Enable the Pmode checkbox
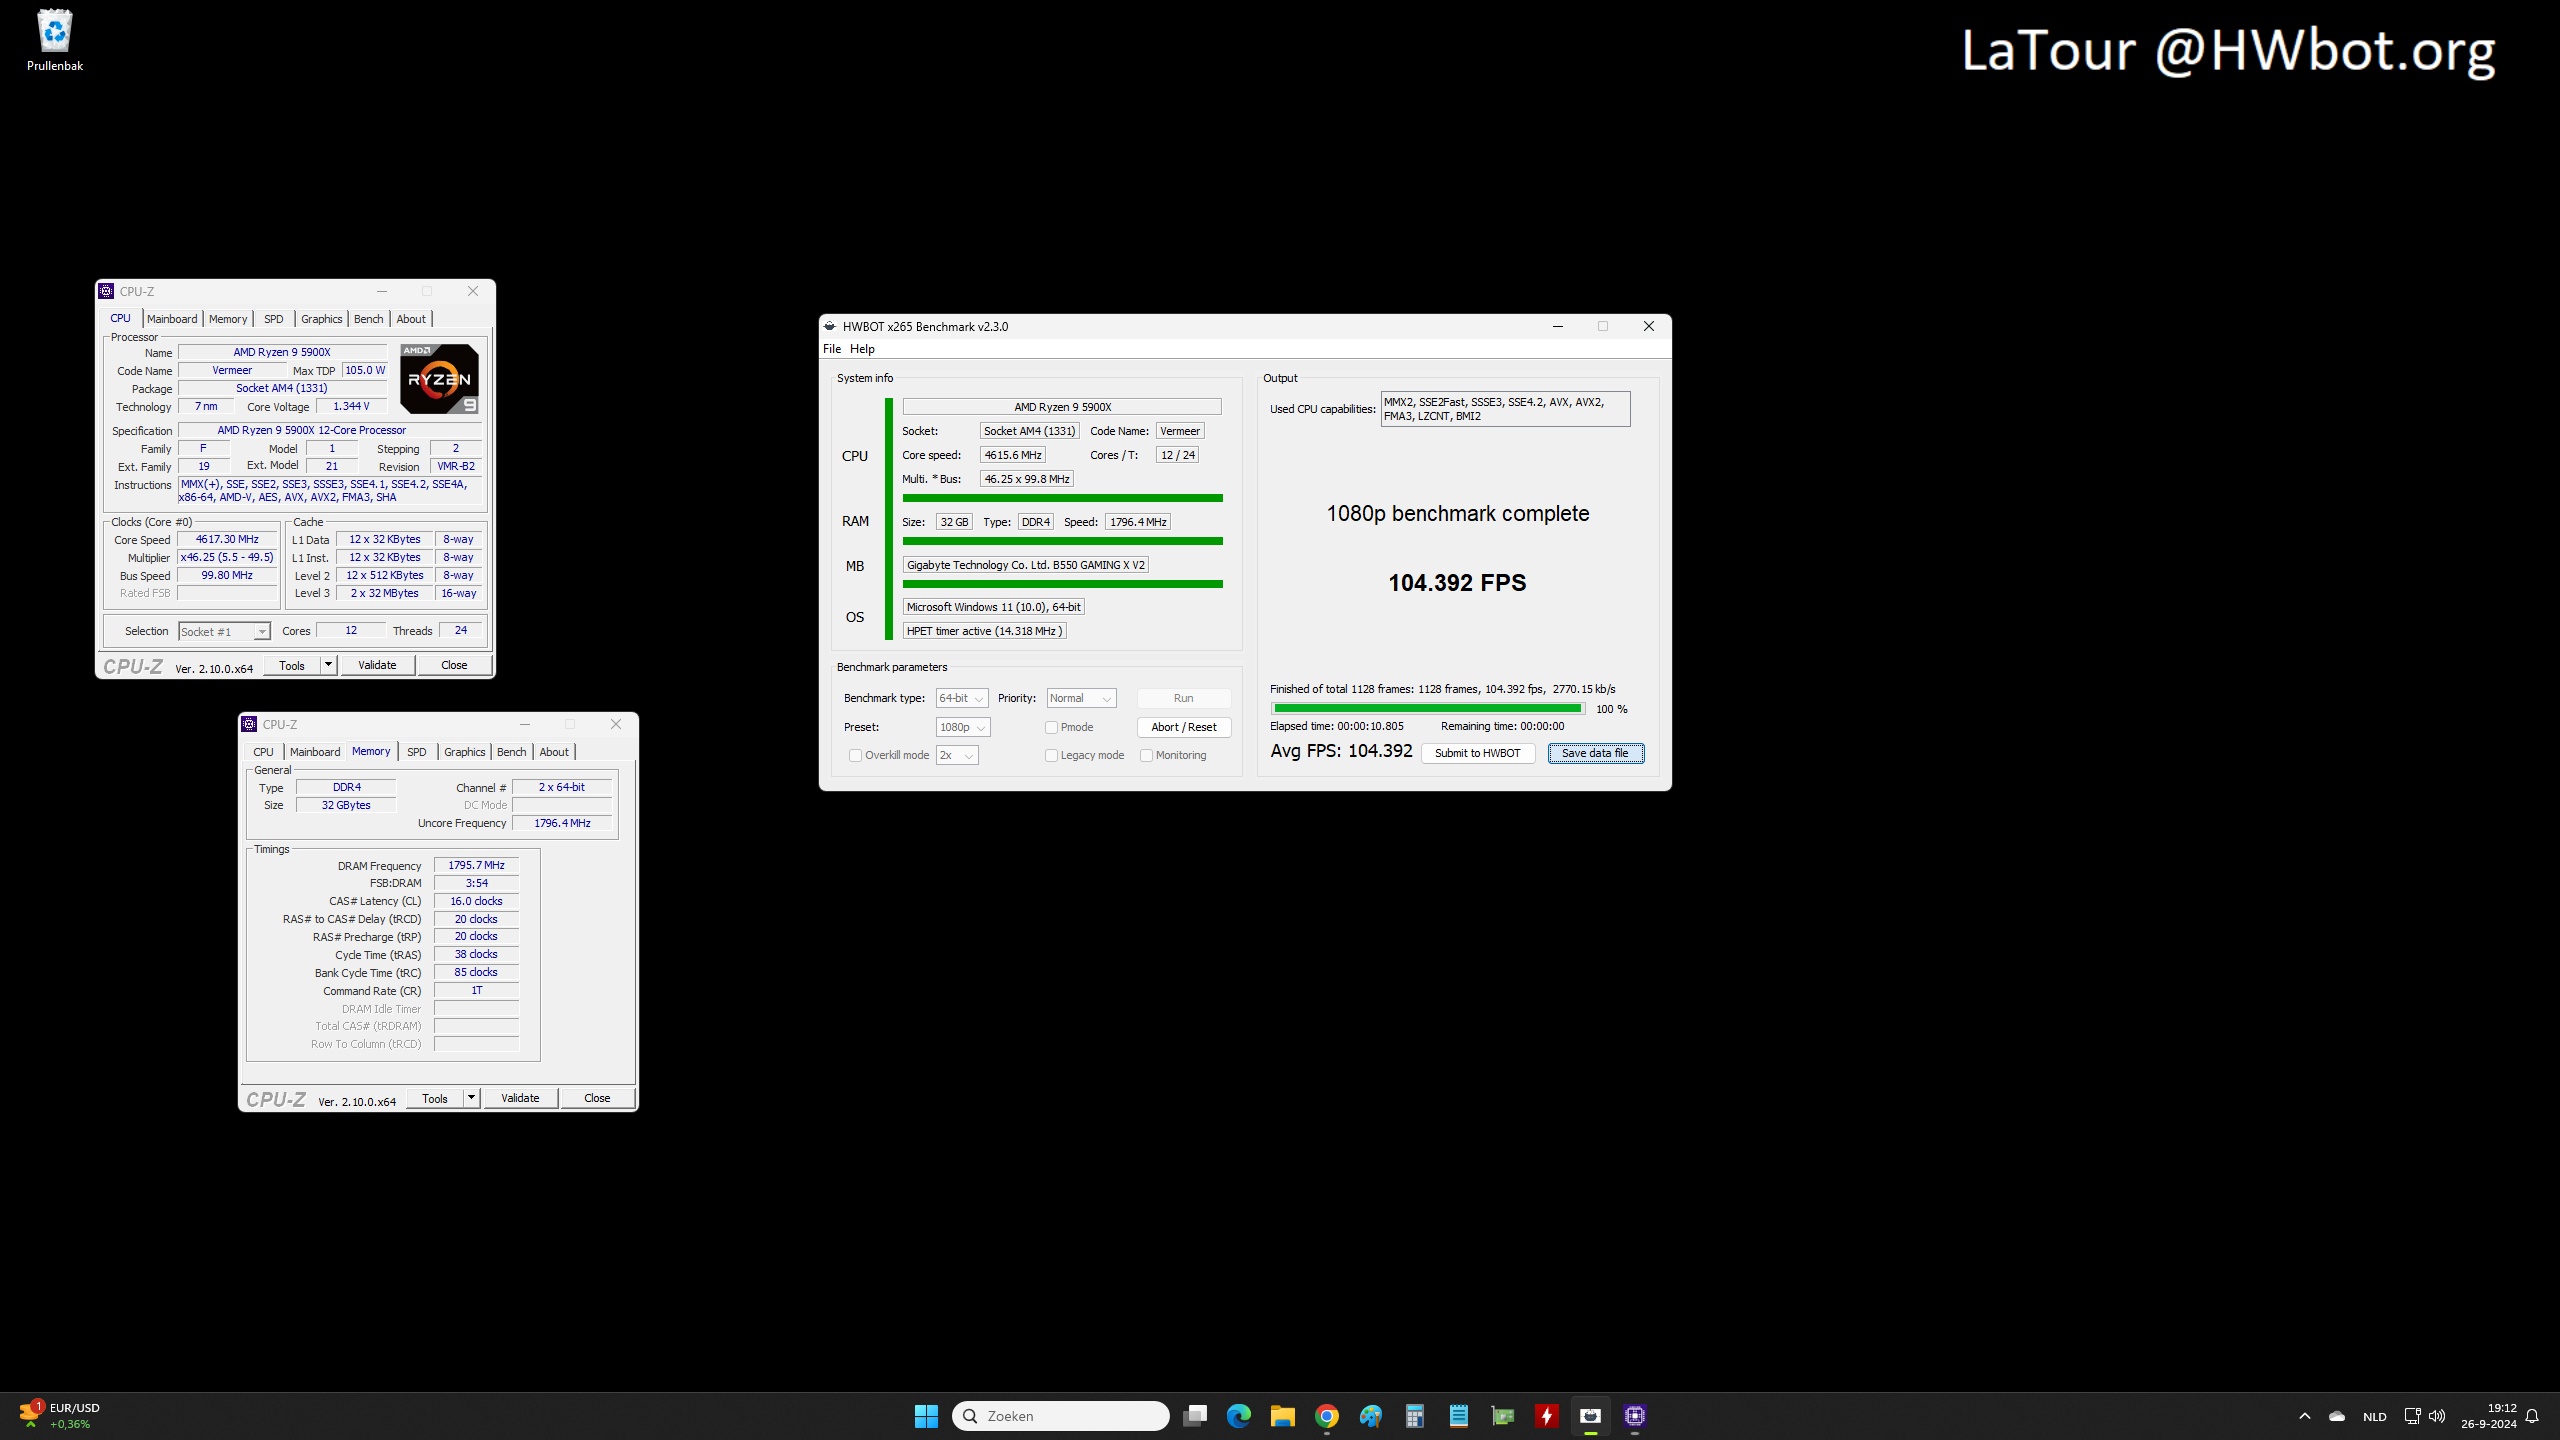 click(1051, 727)
